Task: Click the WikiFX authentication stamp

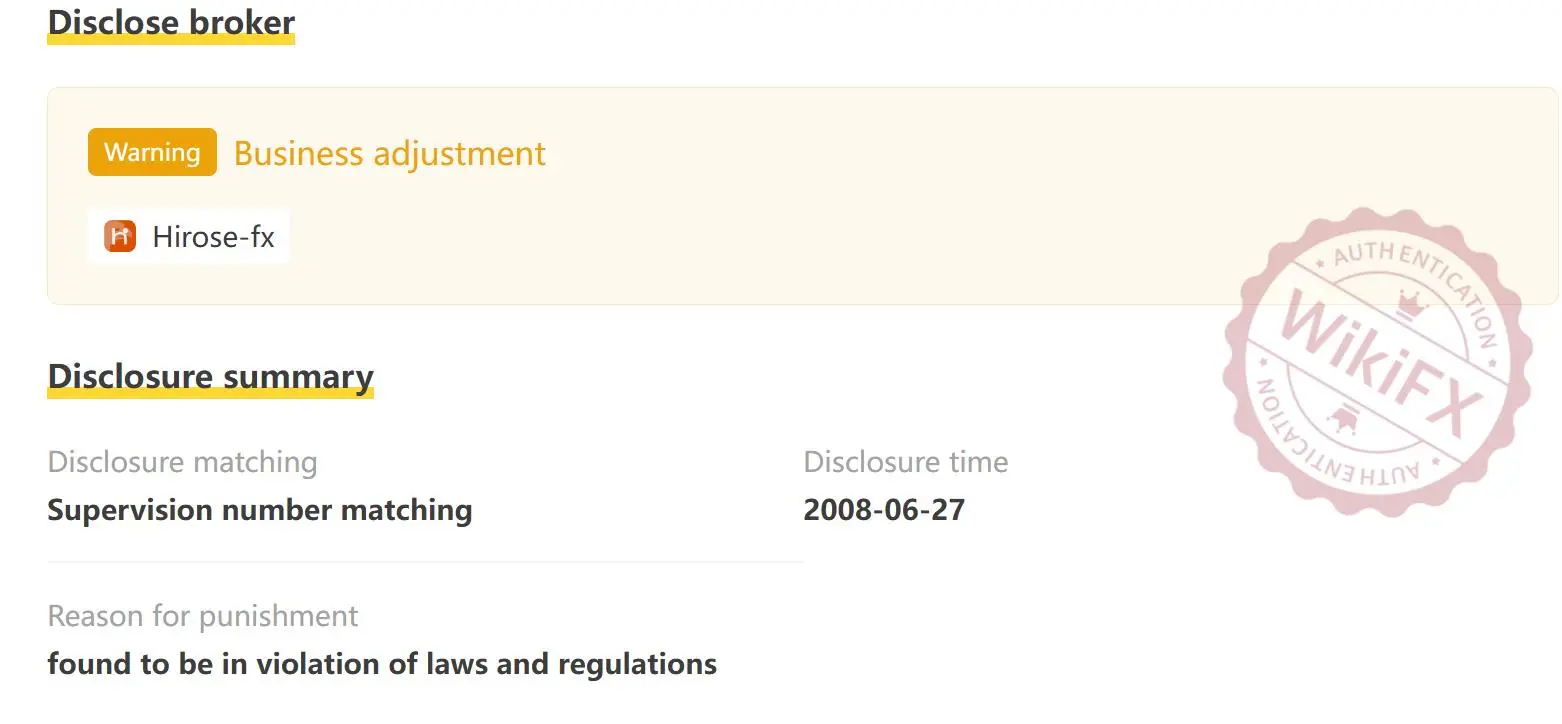Action: 1377,361
